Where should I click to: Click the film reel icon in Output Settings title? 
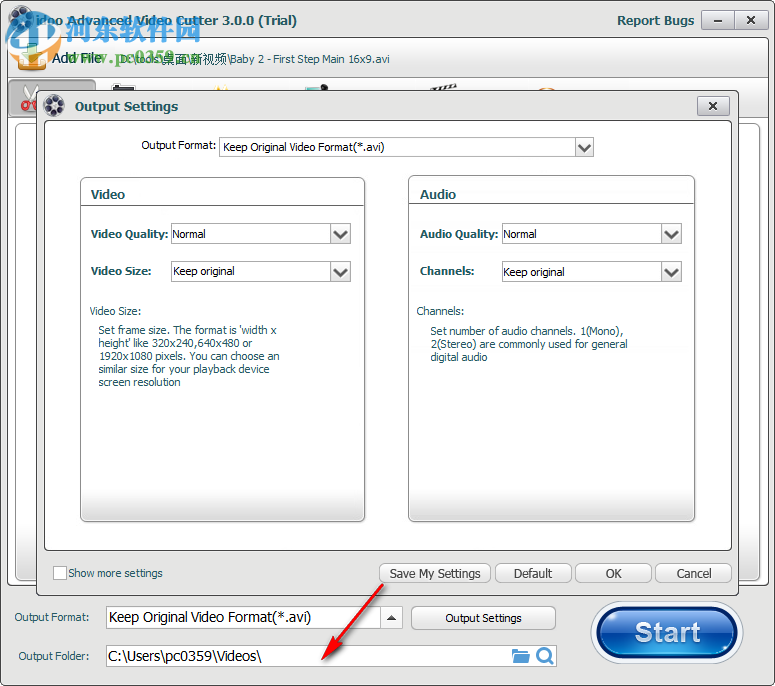54,106
